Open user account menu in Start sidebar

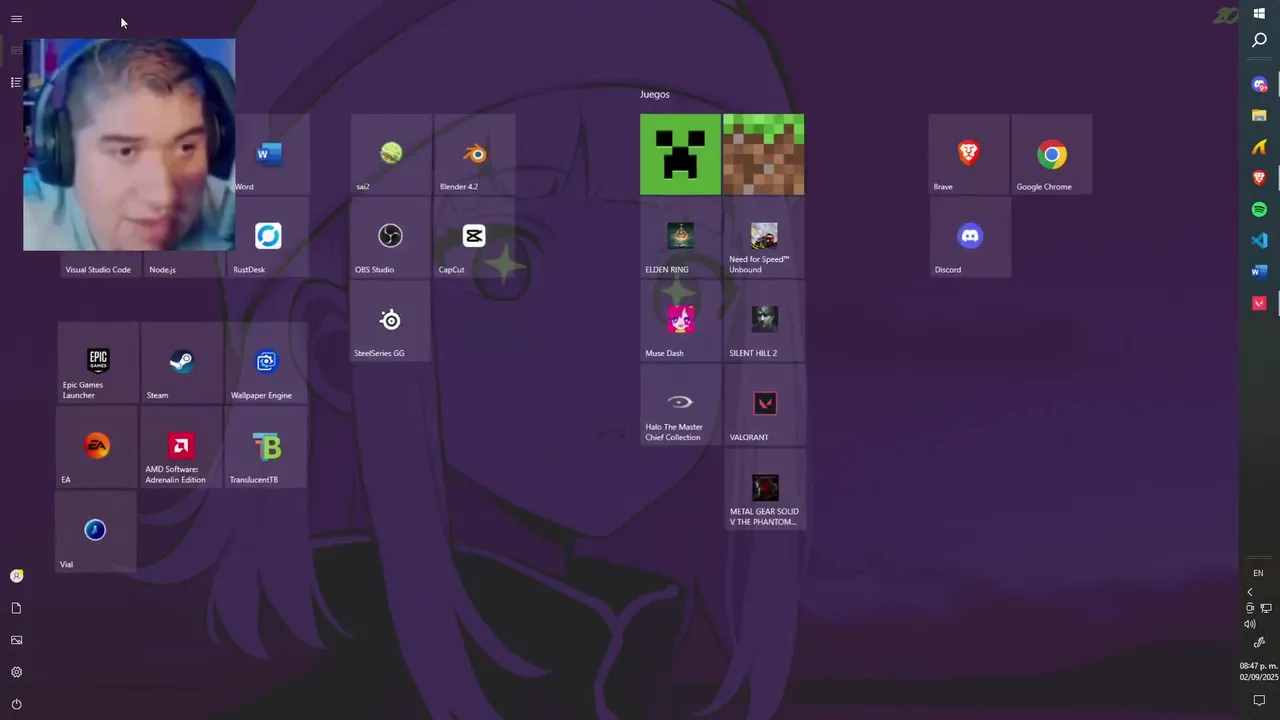[16, 576]
